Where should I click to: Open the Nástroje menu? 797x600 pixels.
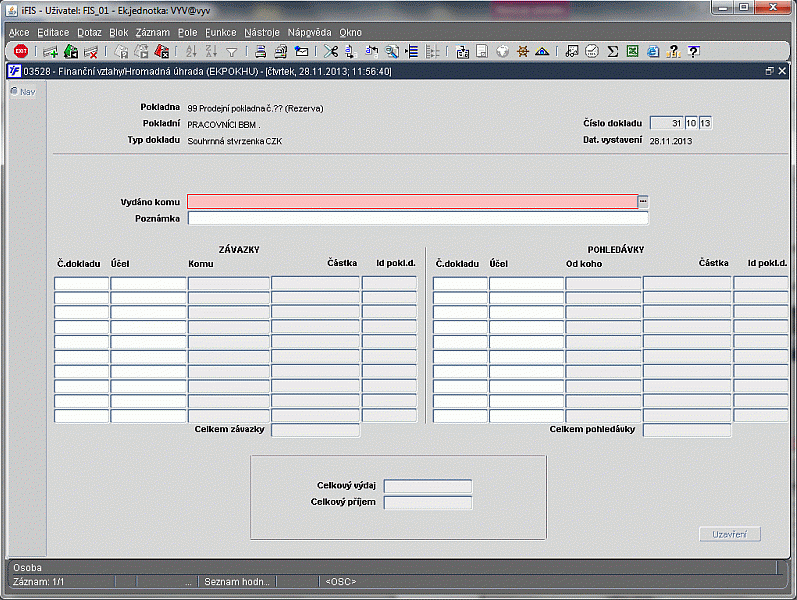pyautogui.click(x=261, y=33)
